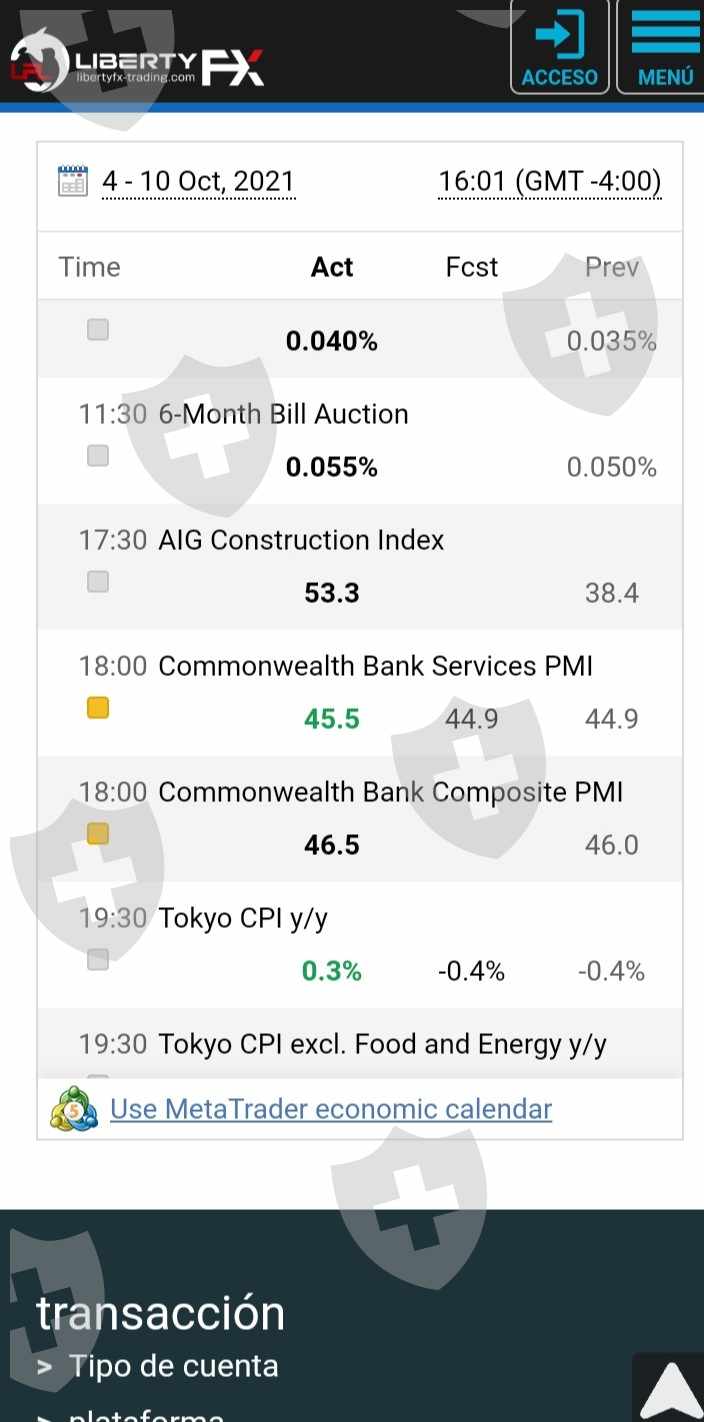Select the Tokyo CPI excl. Food and Energy row
Image resolution: width=704 pixels, height=1422 pixels.
(x=382, y=1044)
